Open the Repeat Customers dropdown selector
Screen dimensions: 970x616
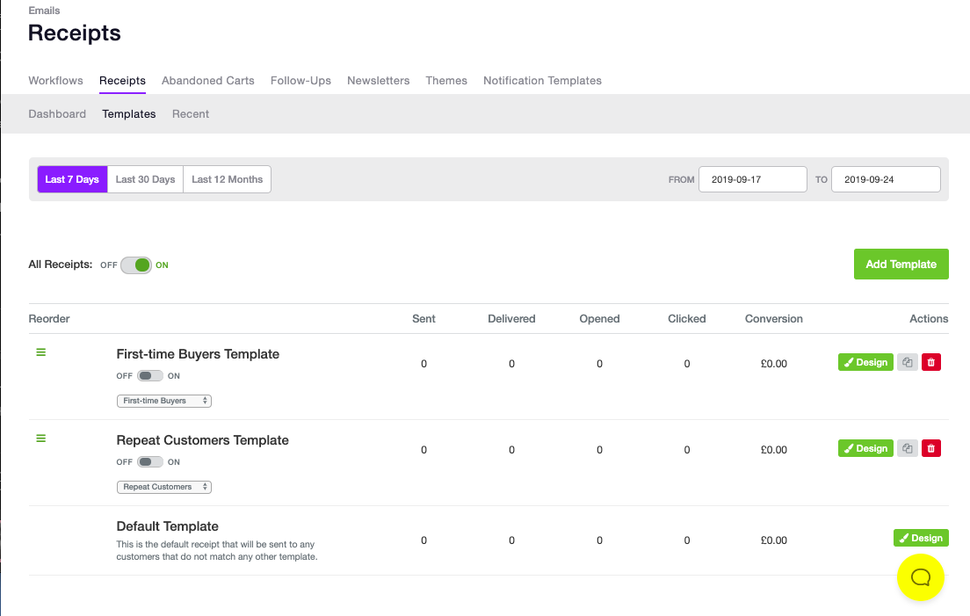[164, 487]
